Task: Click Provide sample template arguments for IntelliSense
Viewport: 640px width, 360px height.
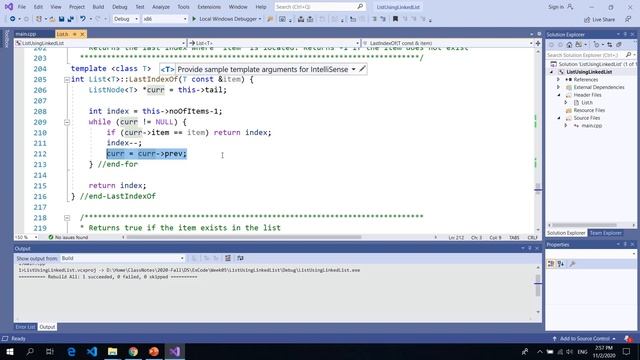Action: (x=263, y=69)
